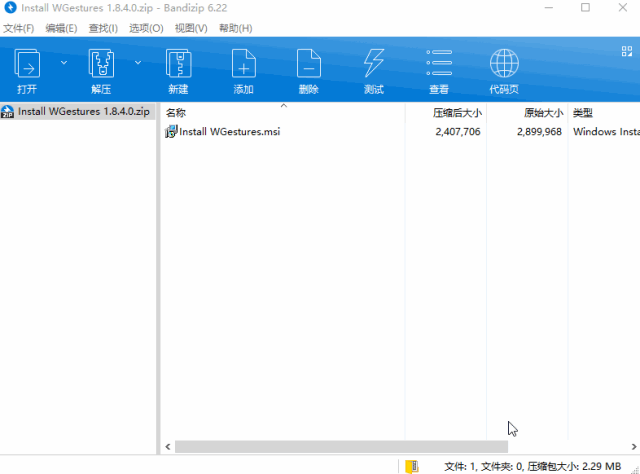Image resolution: width=640 pixels, height=474 pixels.
Task: Expand the dropdown arrow next to 打开
Action: coord(64,62)
